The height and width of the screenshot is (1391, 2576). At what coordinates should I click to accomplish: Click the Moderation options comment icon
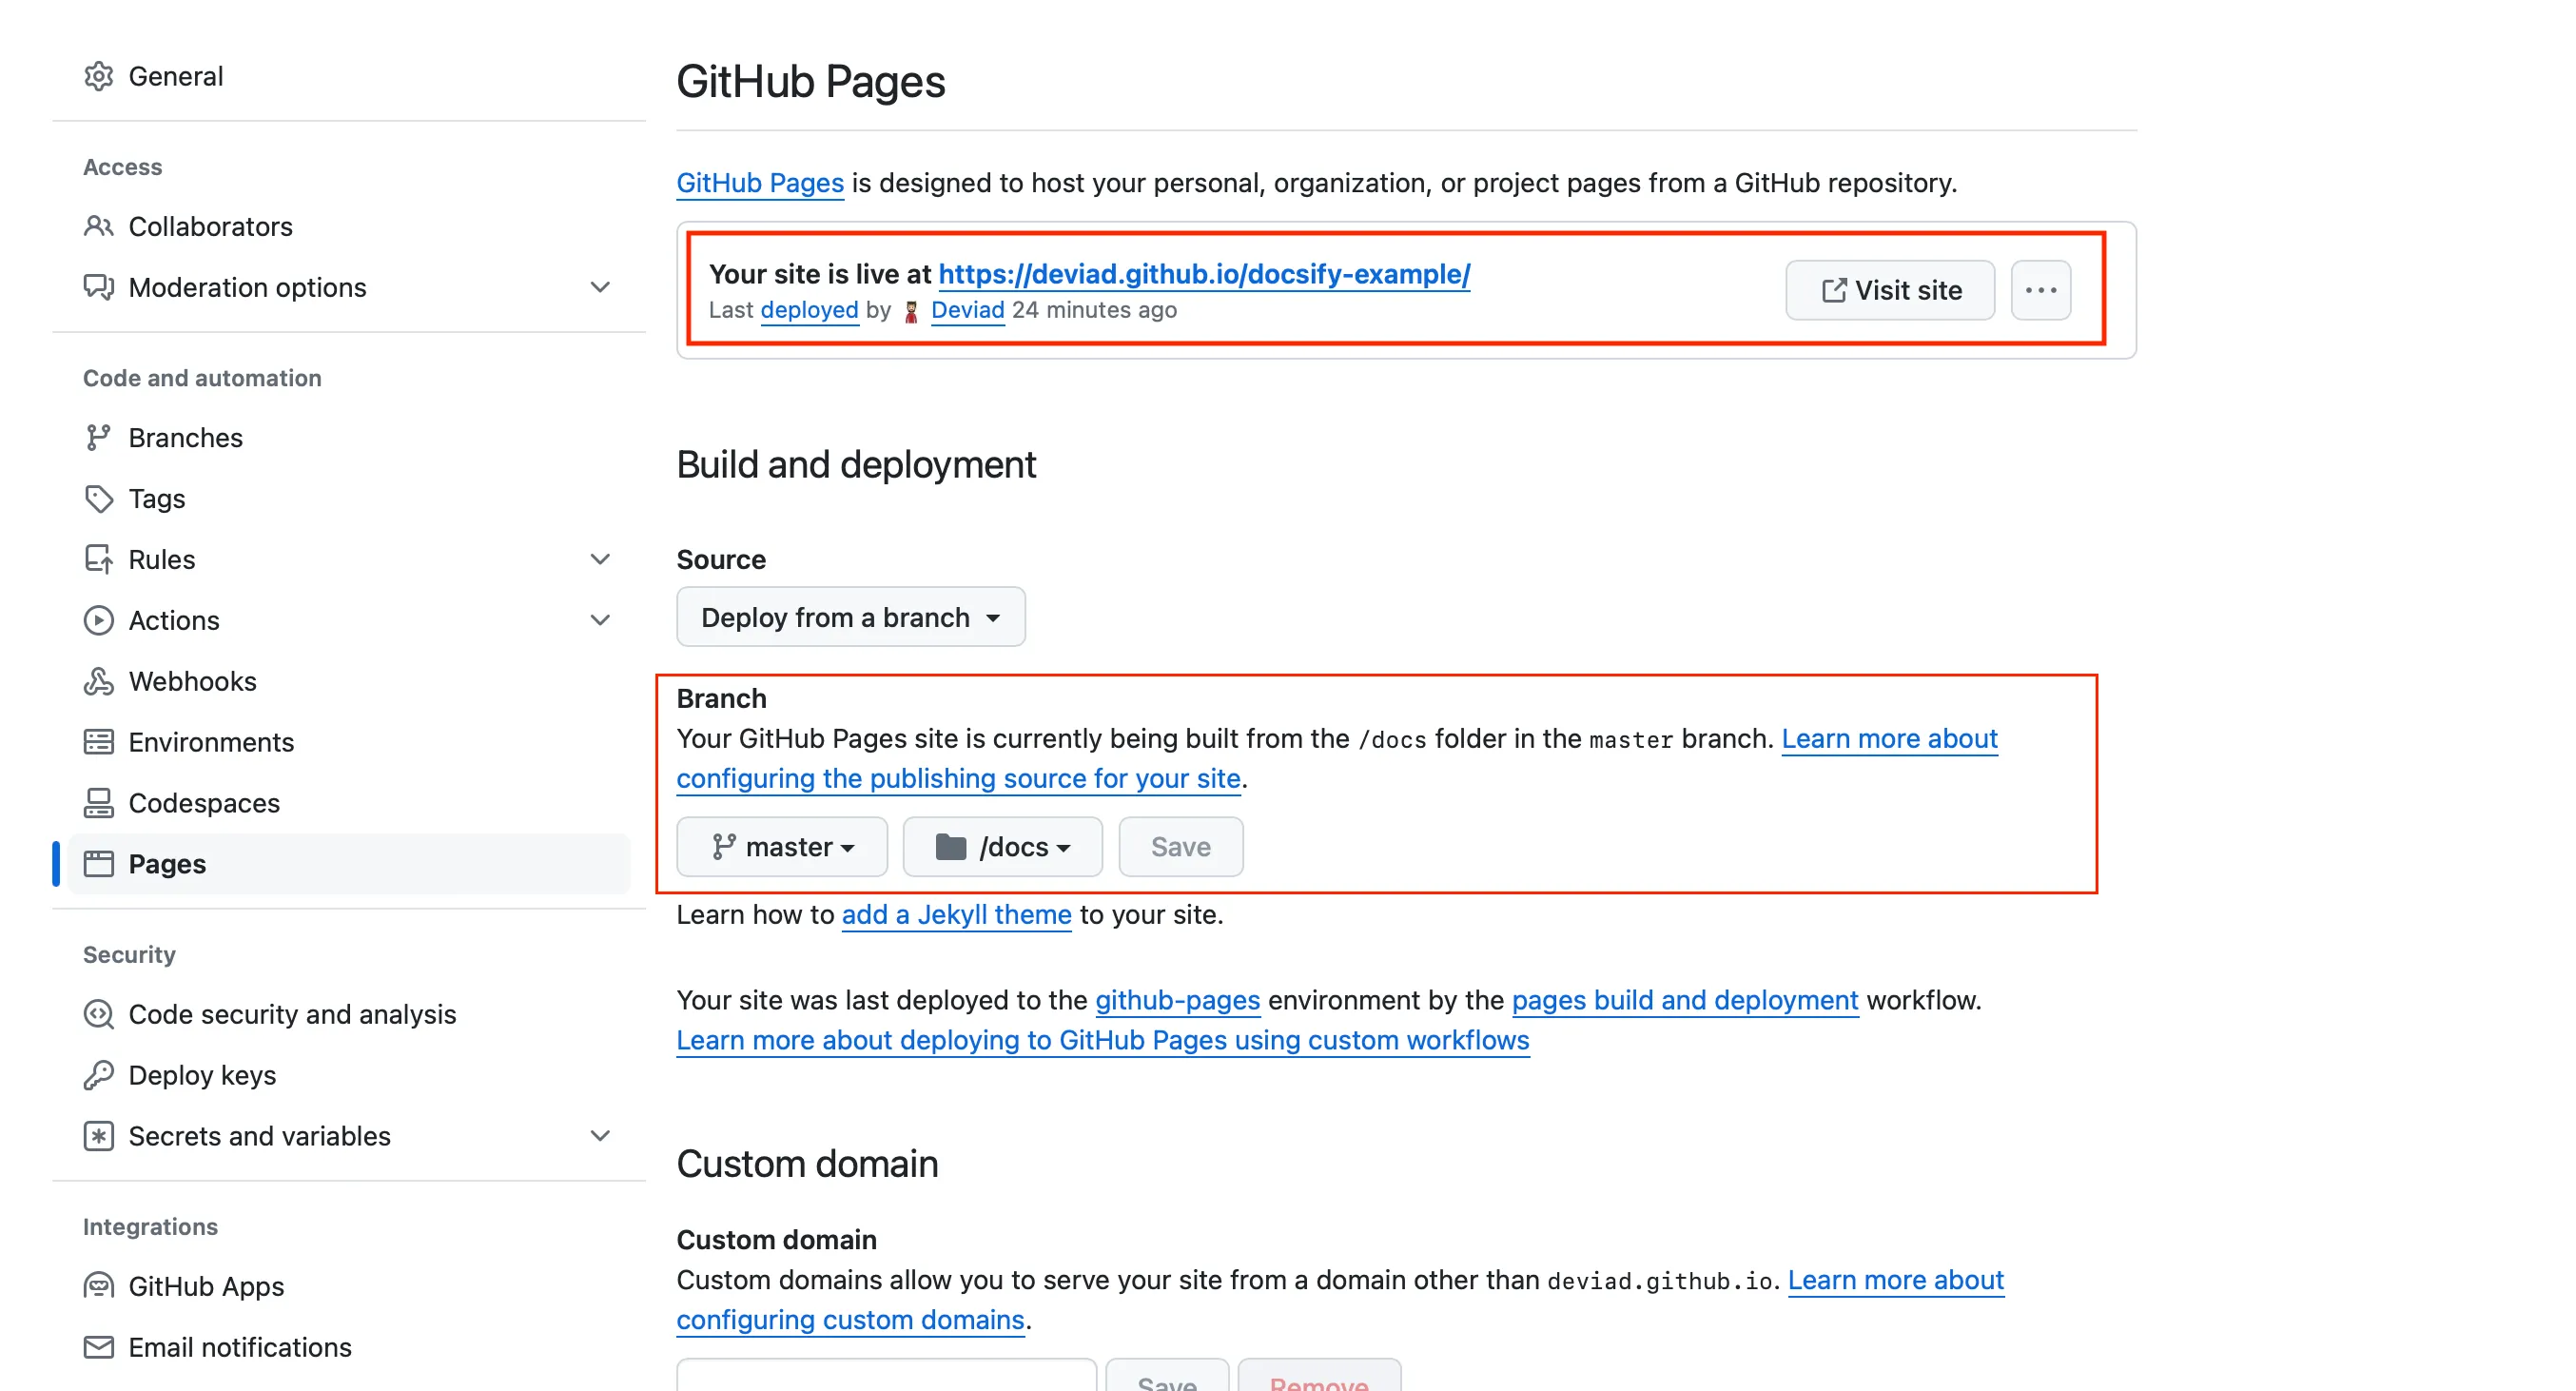pyautogui.click(x=98, y=287)
